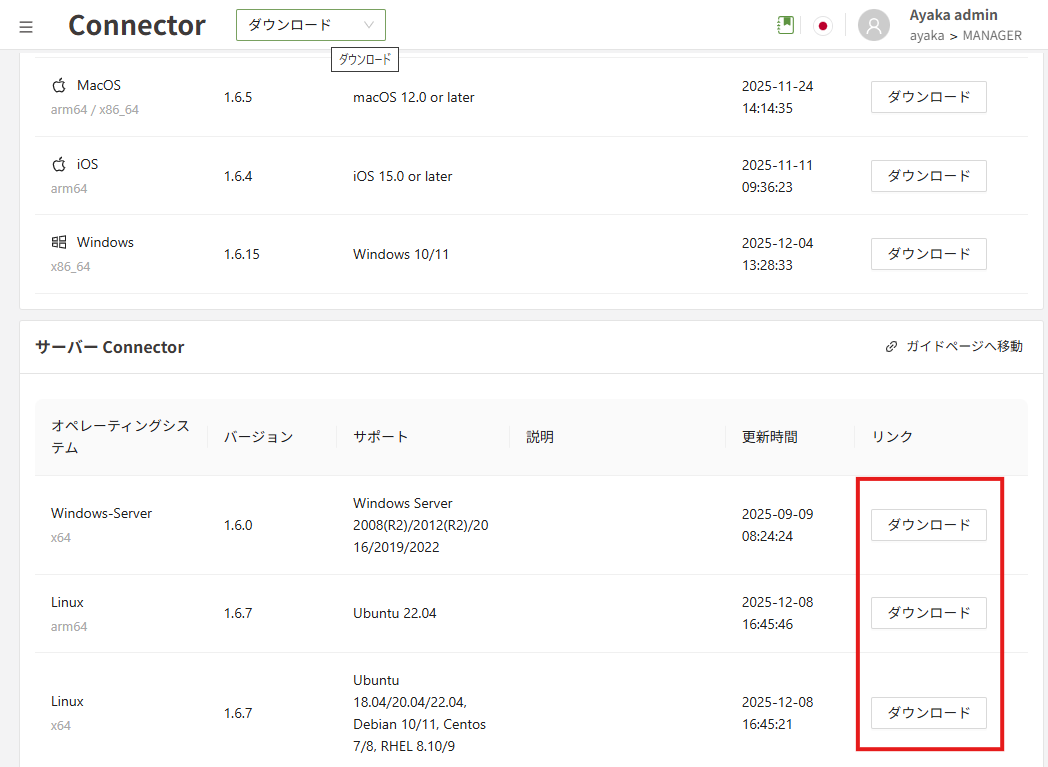Viewport: 1048px width, 767px height.
Task: Open the hamburger menu icon
Action: pyautogui.click(x=26, y=26)
